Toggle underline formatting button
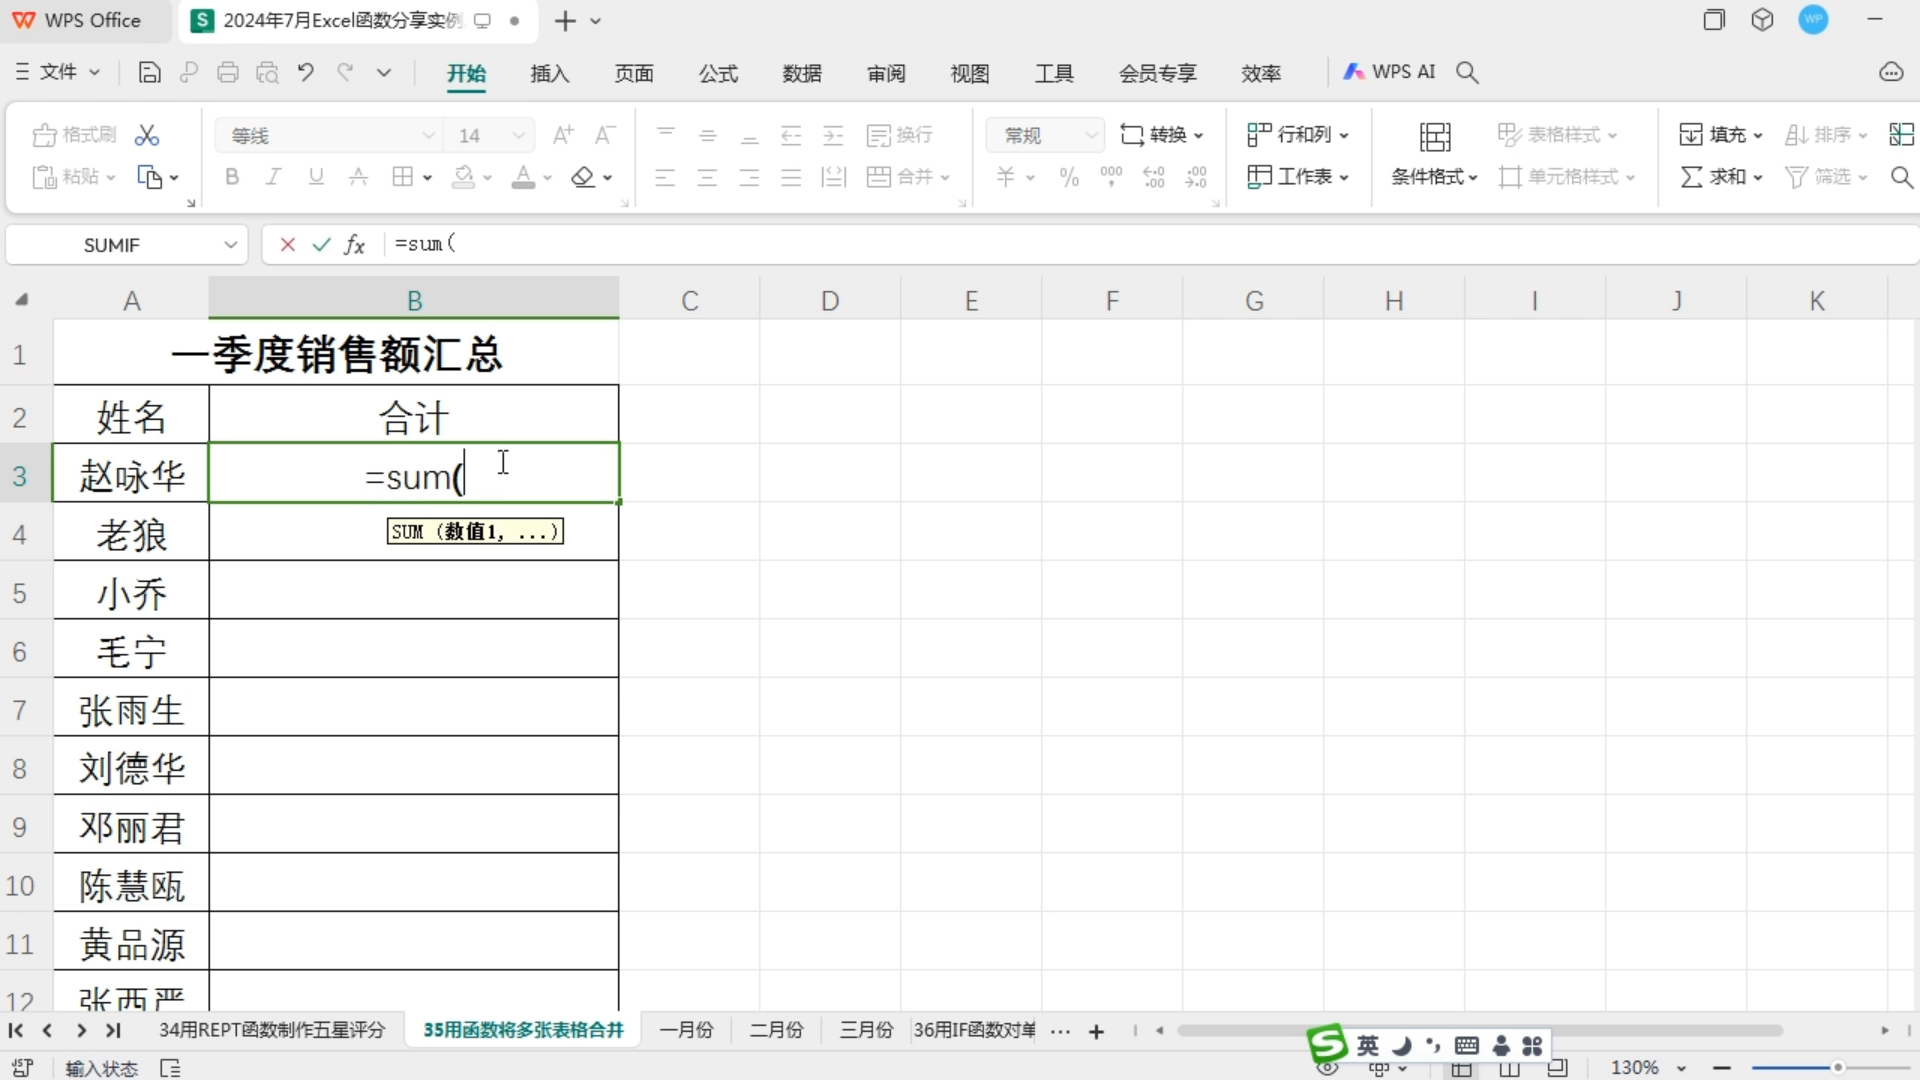 316,177
